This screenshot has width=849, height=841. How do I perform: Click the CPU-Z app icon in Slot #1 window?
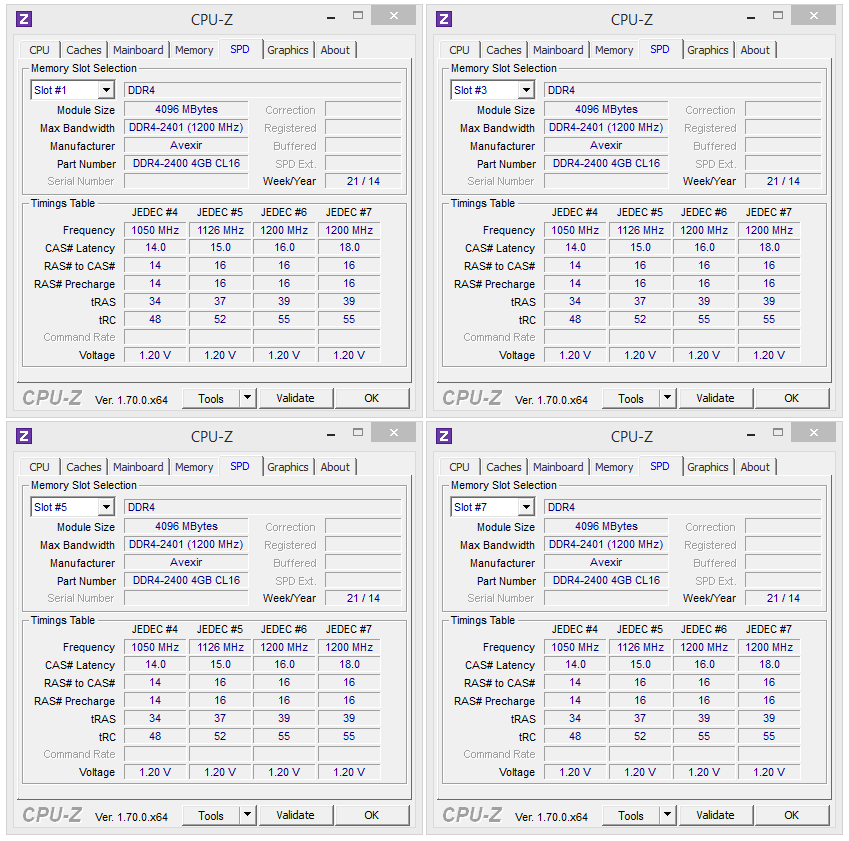24,19
